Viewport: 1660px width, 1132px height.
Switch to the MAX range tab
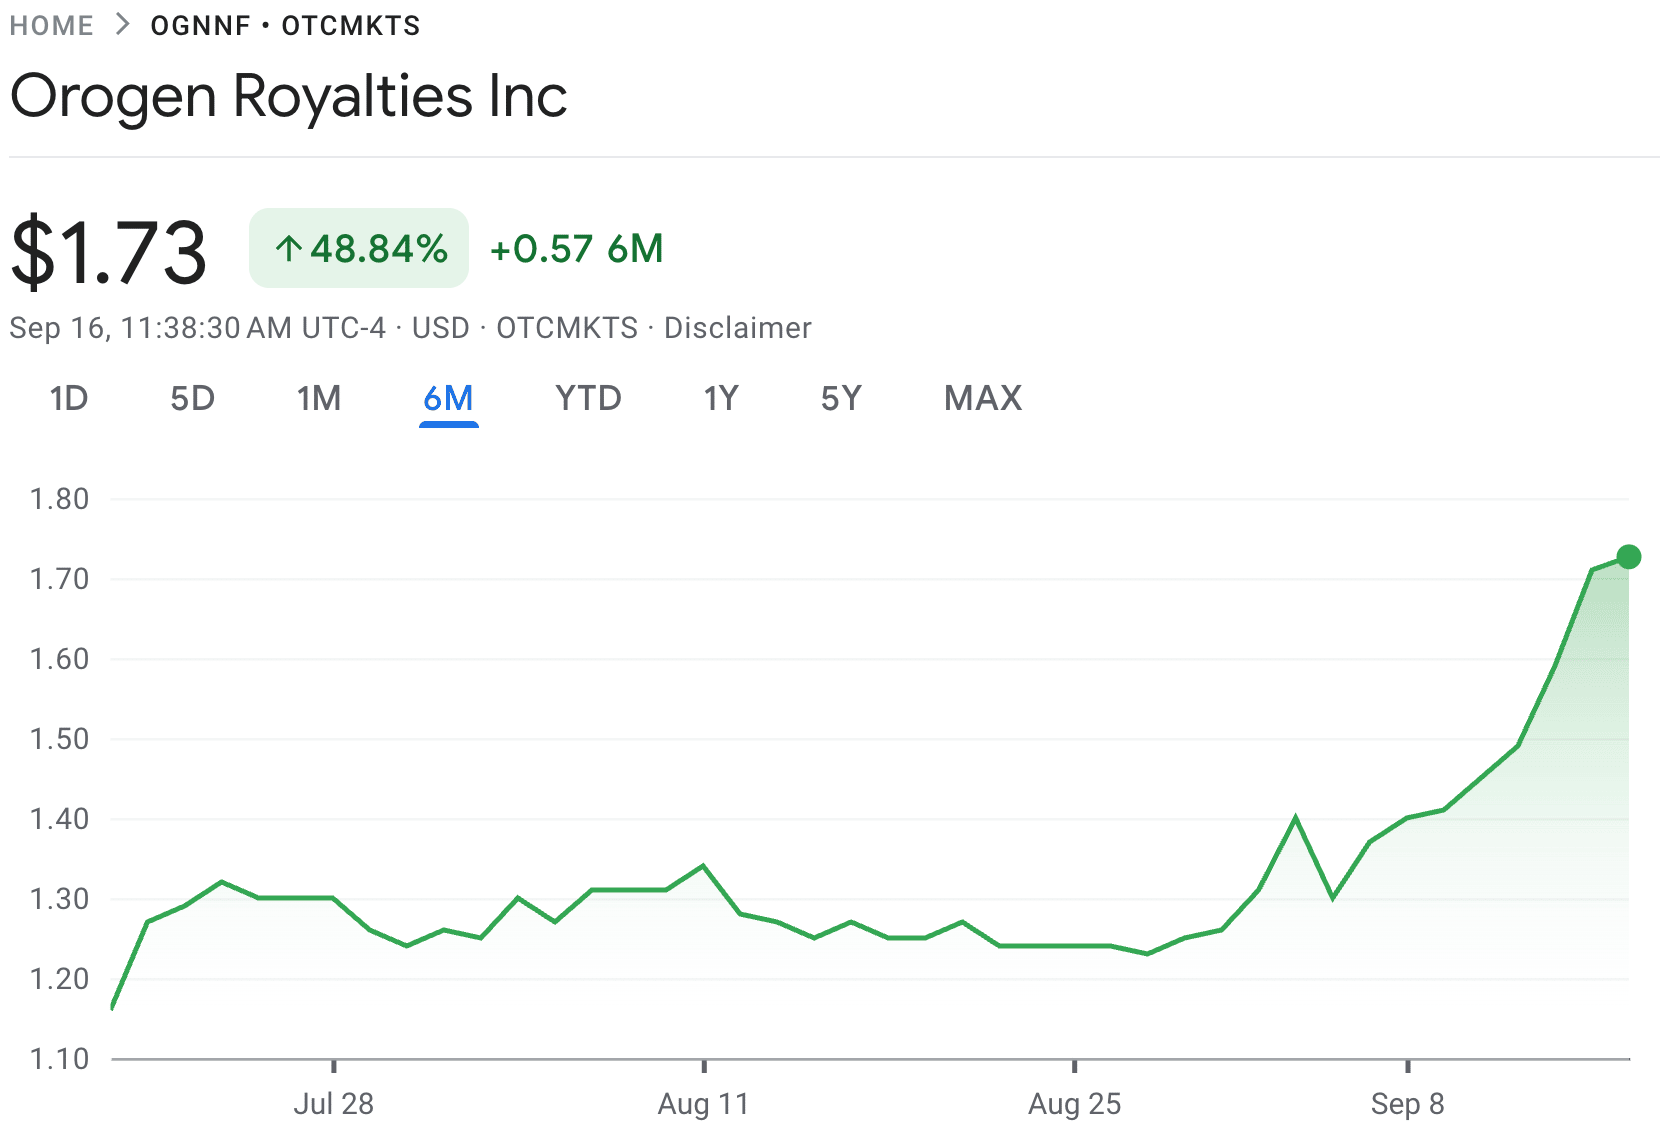[x=983, y=399]
